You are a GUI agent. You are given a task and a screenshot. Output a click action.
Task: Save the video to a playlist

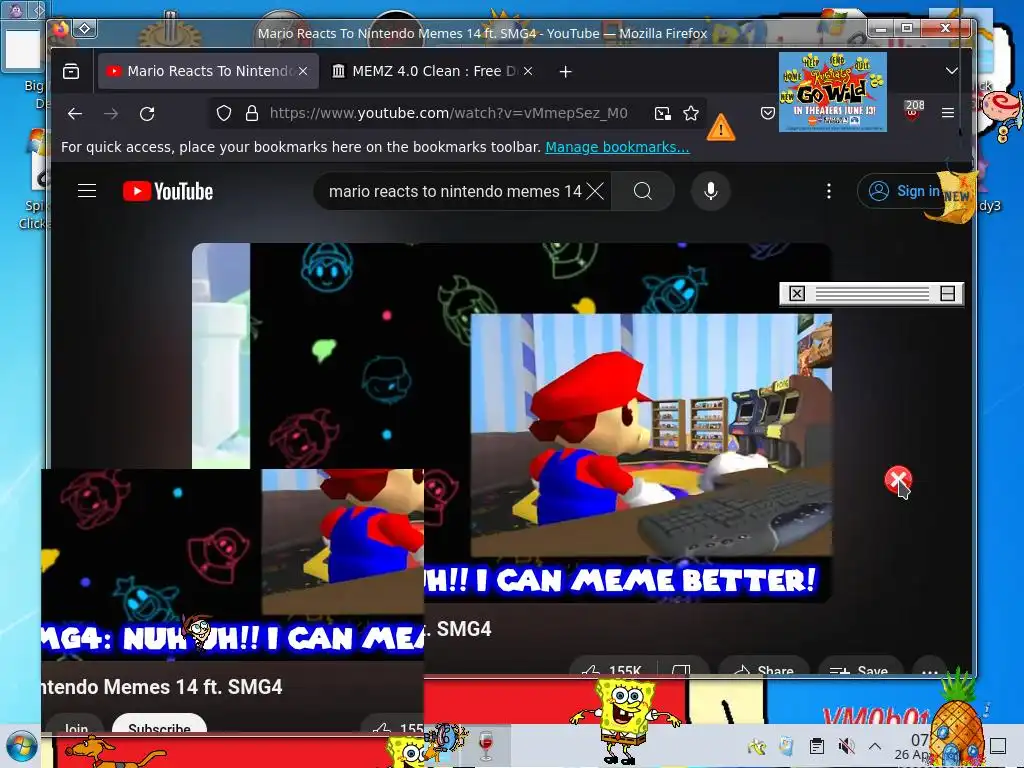861,668
